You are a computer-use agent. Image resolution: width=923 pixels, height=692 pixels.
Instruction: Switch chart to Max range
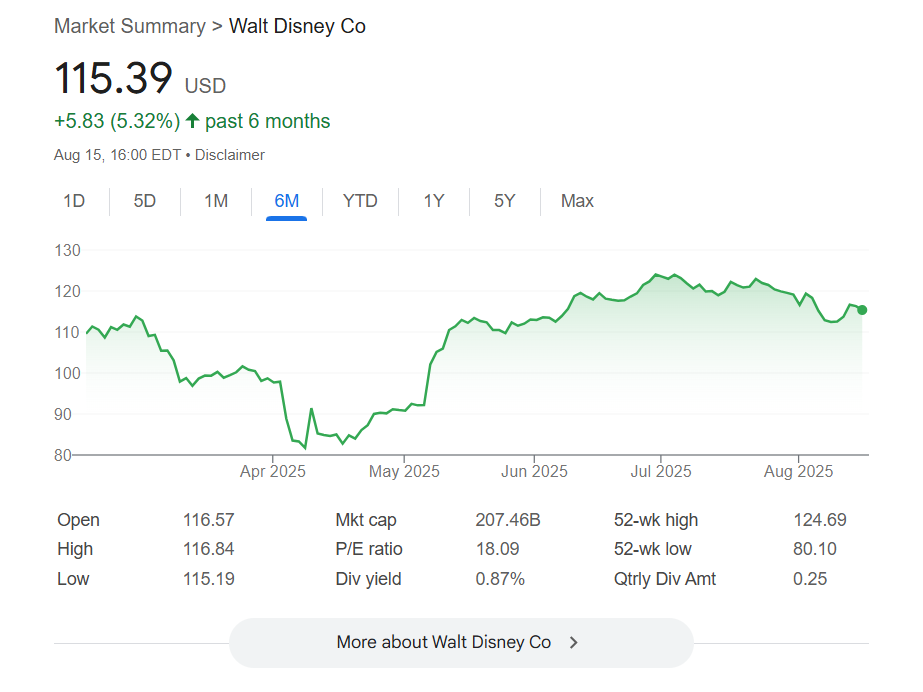coord(577,201)
